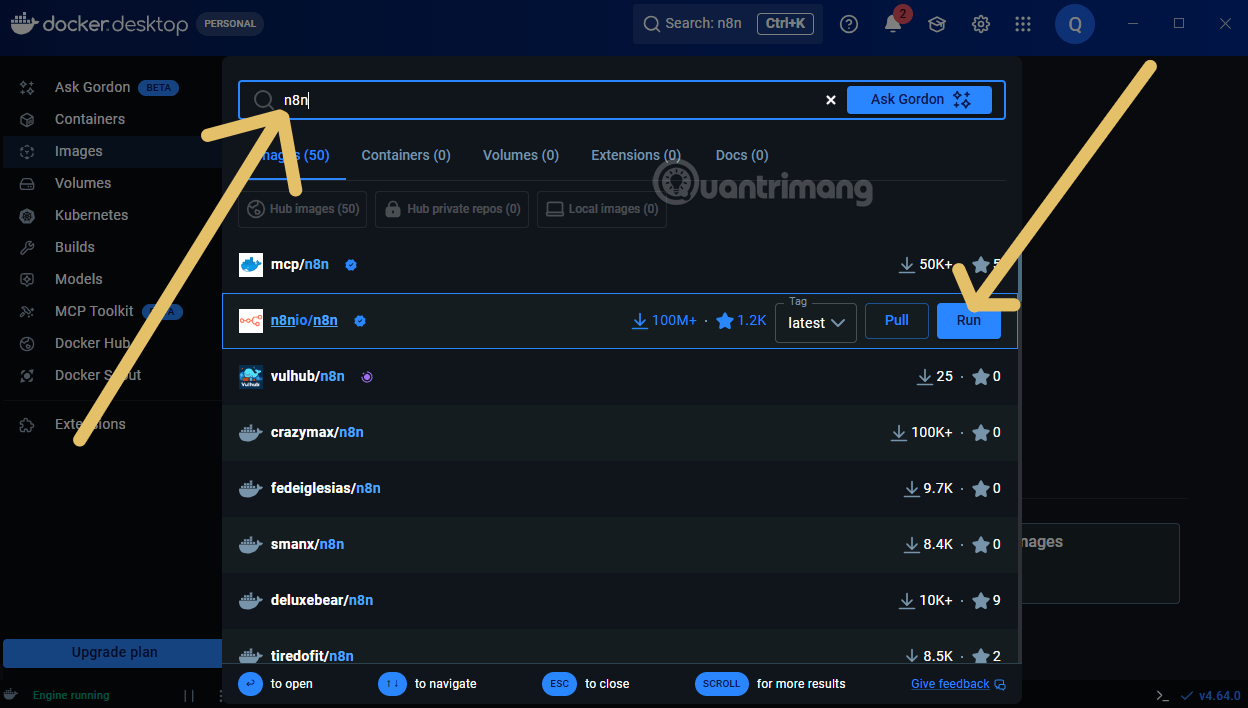Open Ask Gordon in the sidebar
The height and width of the screenshot is (708, 1248).
click(x=92, y=87)
